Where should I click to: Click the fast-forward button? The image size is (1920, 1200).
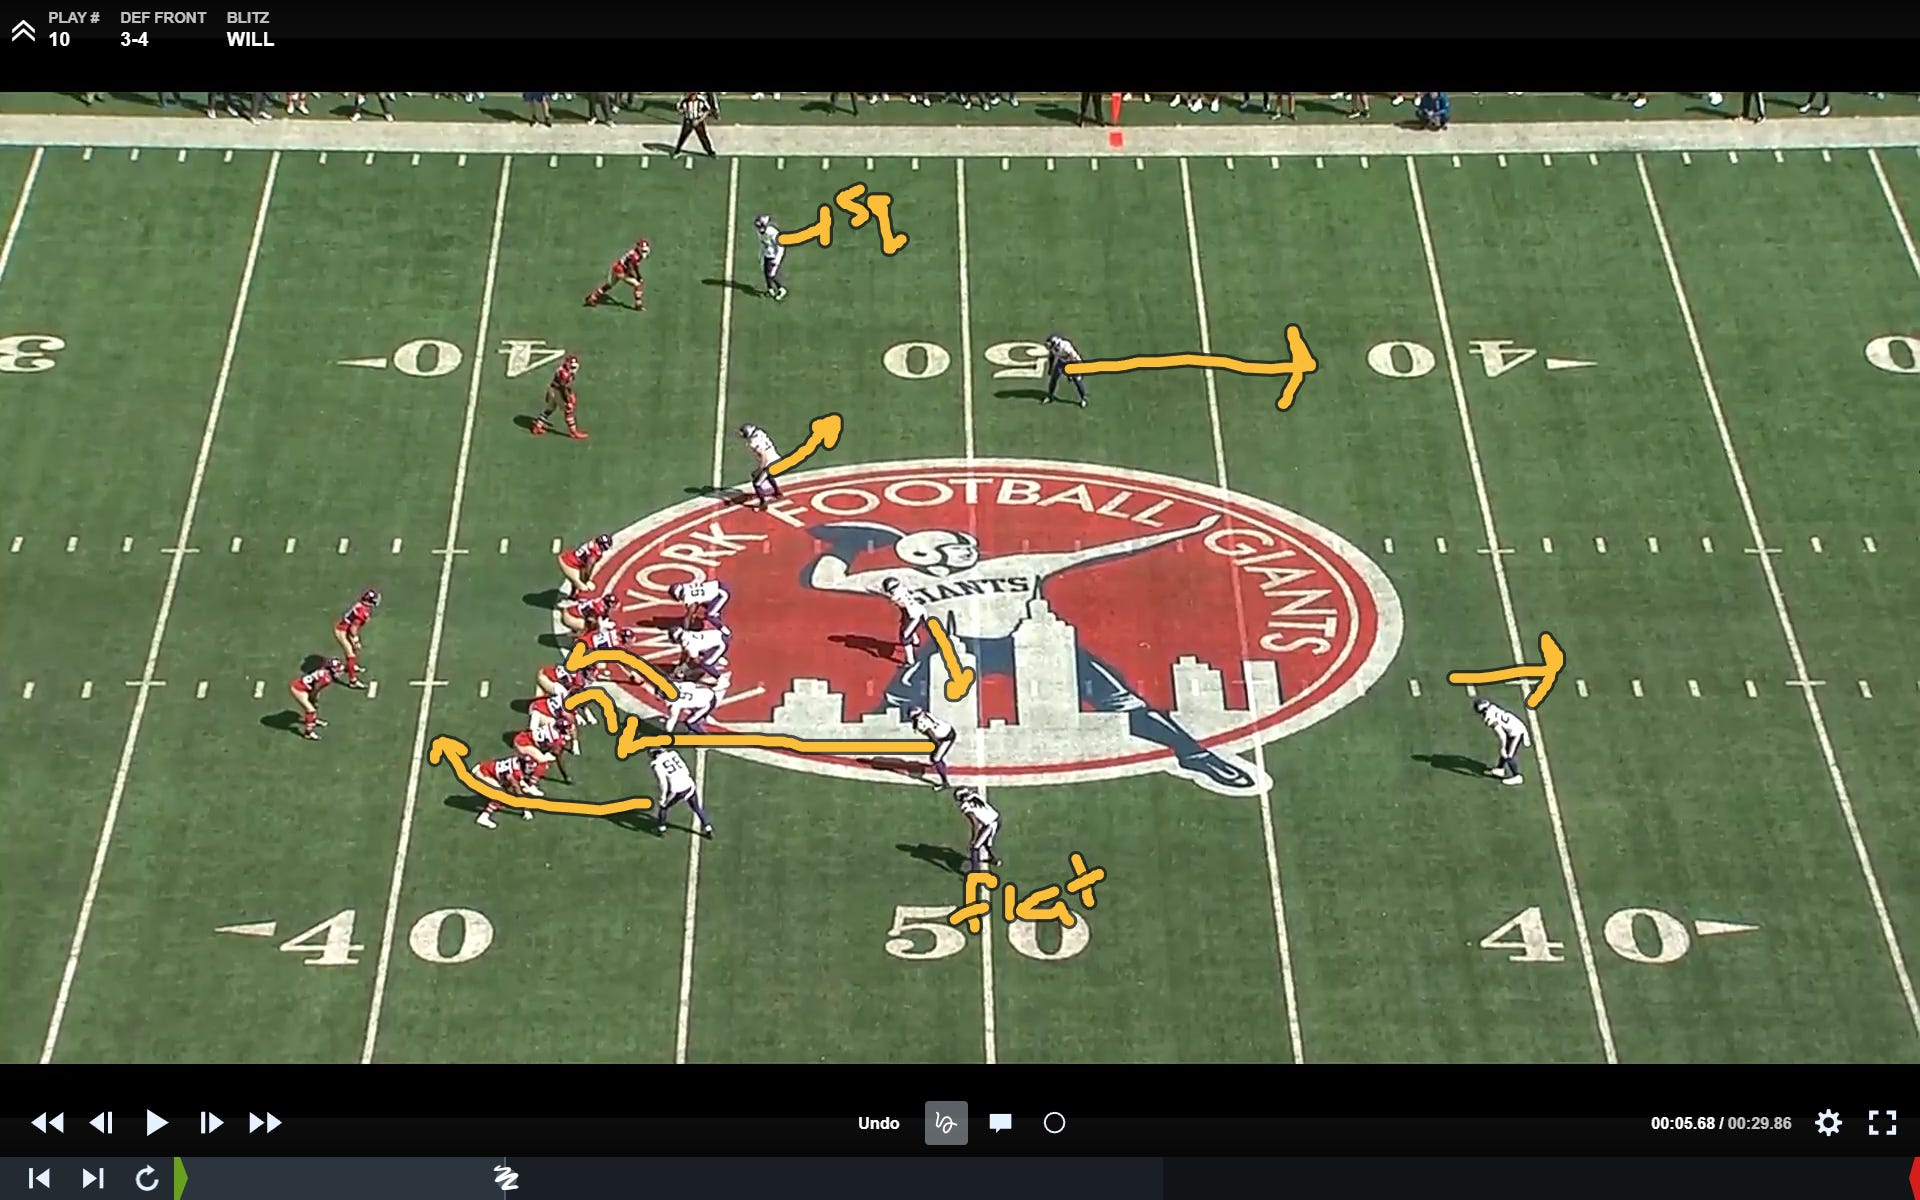(265, 1123)
